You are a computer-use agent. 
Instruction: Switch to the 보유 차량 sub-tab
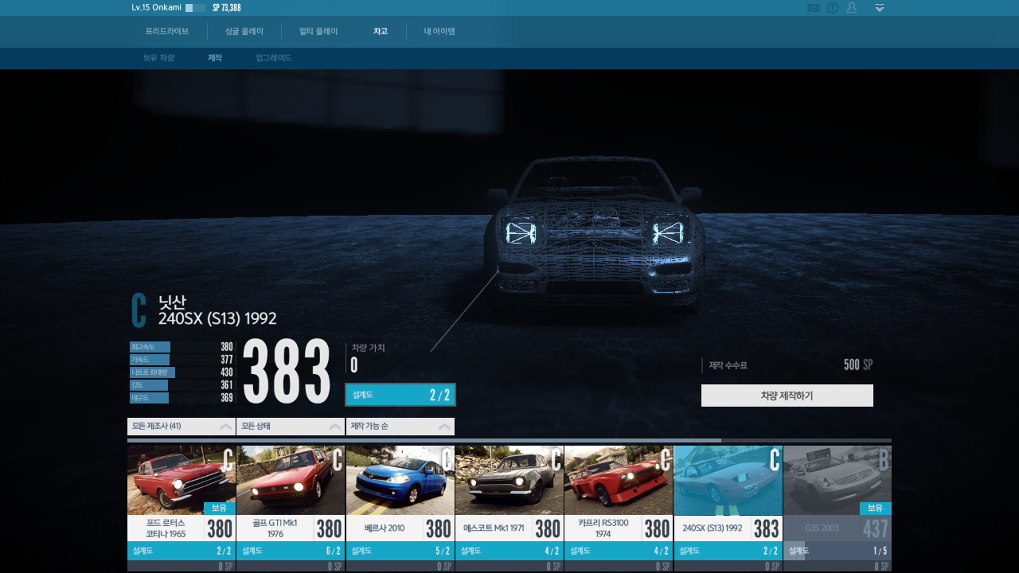pyautogui.click(x=158, y=58)
